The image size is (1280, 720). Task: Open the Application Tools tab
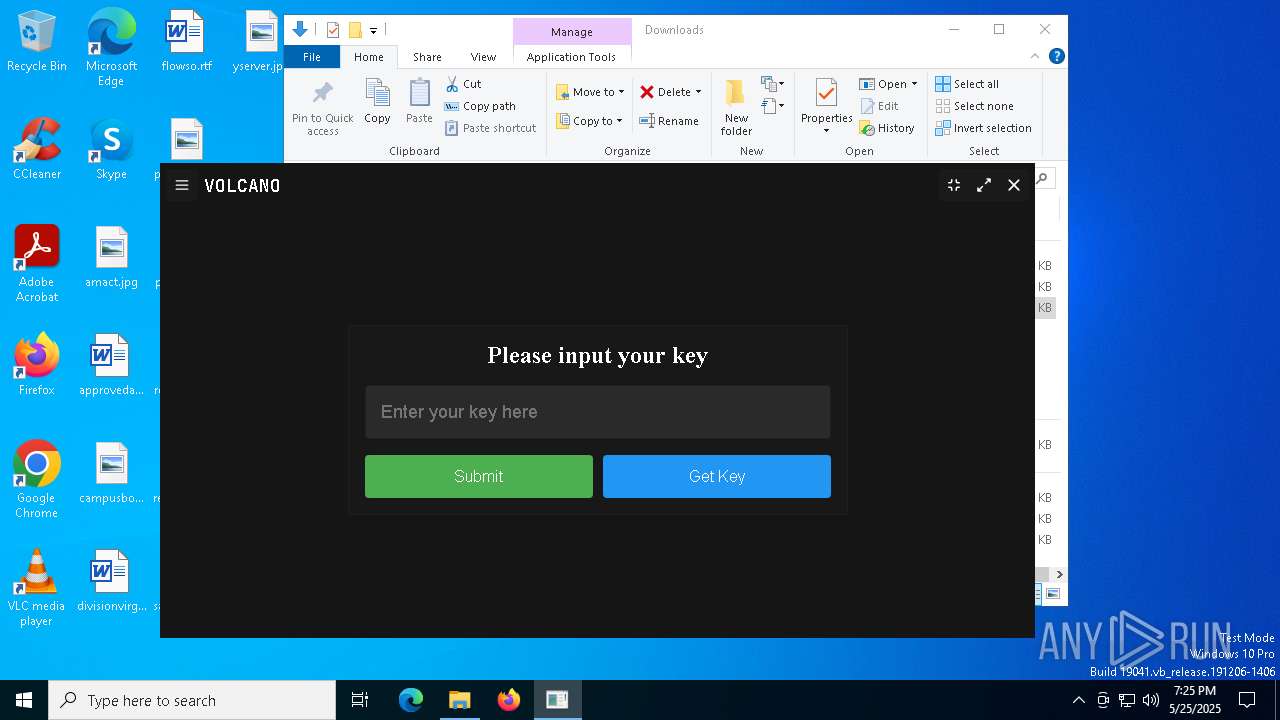point(571,57)
